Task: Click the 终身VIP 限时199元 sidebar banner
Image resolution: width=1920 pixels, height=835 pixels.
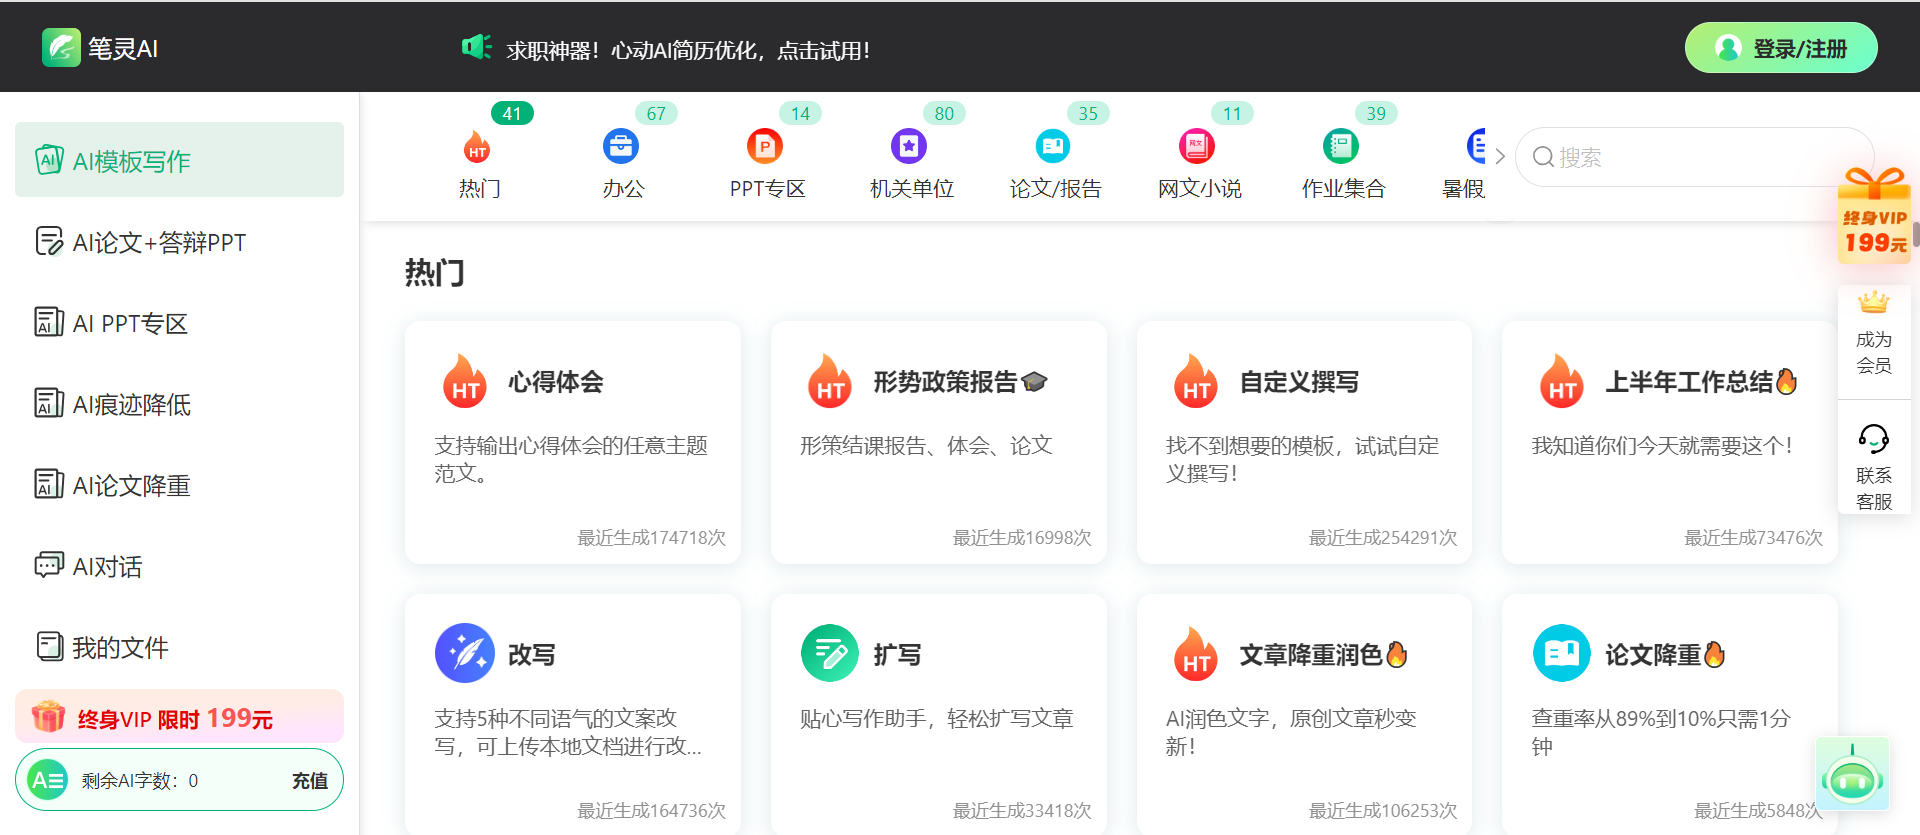Action: click(x=179, y=717)
